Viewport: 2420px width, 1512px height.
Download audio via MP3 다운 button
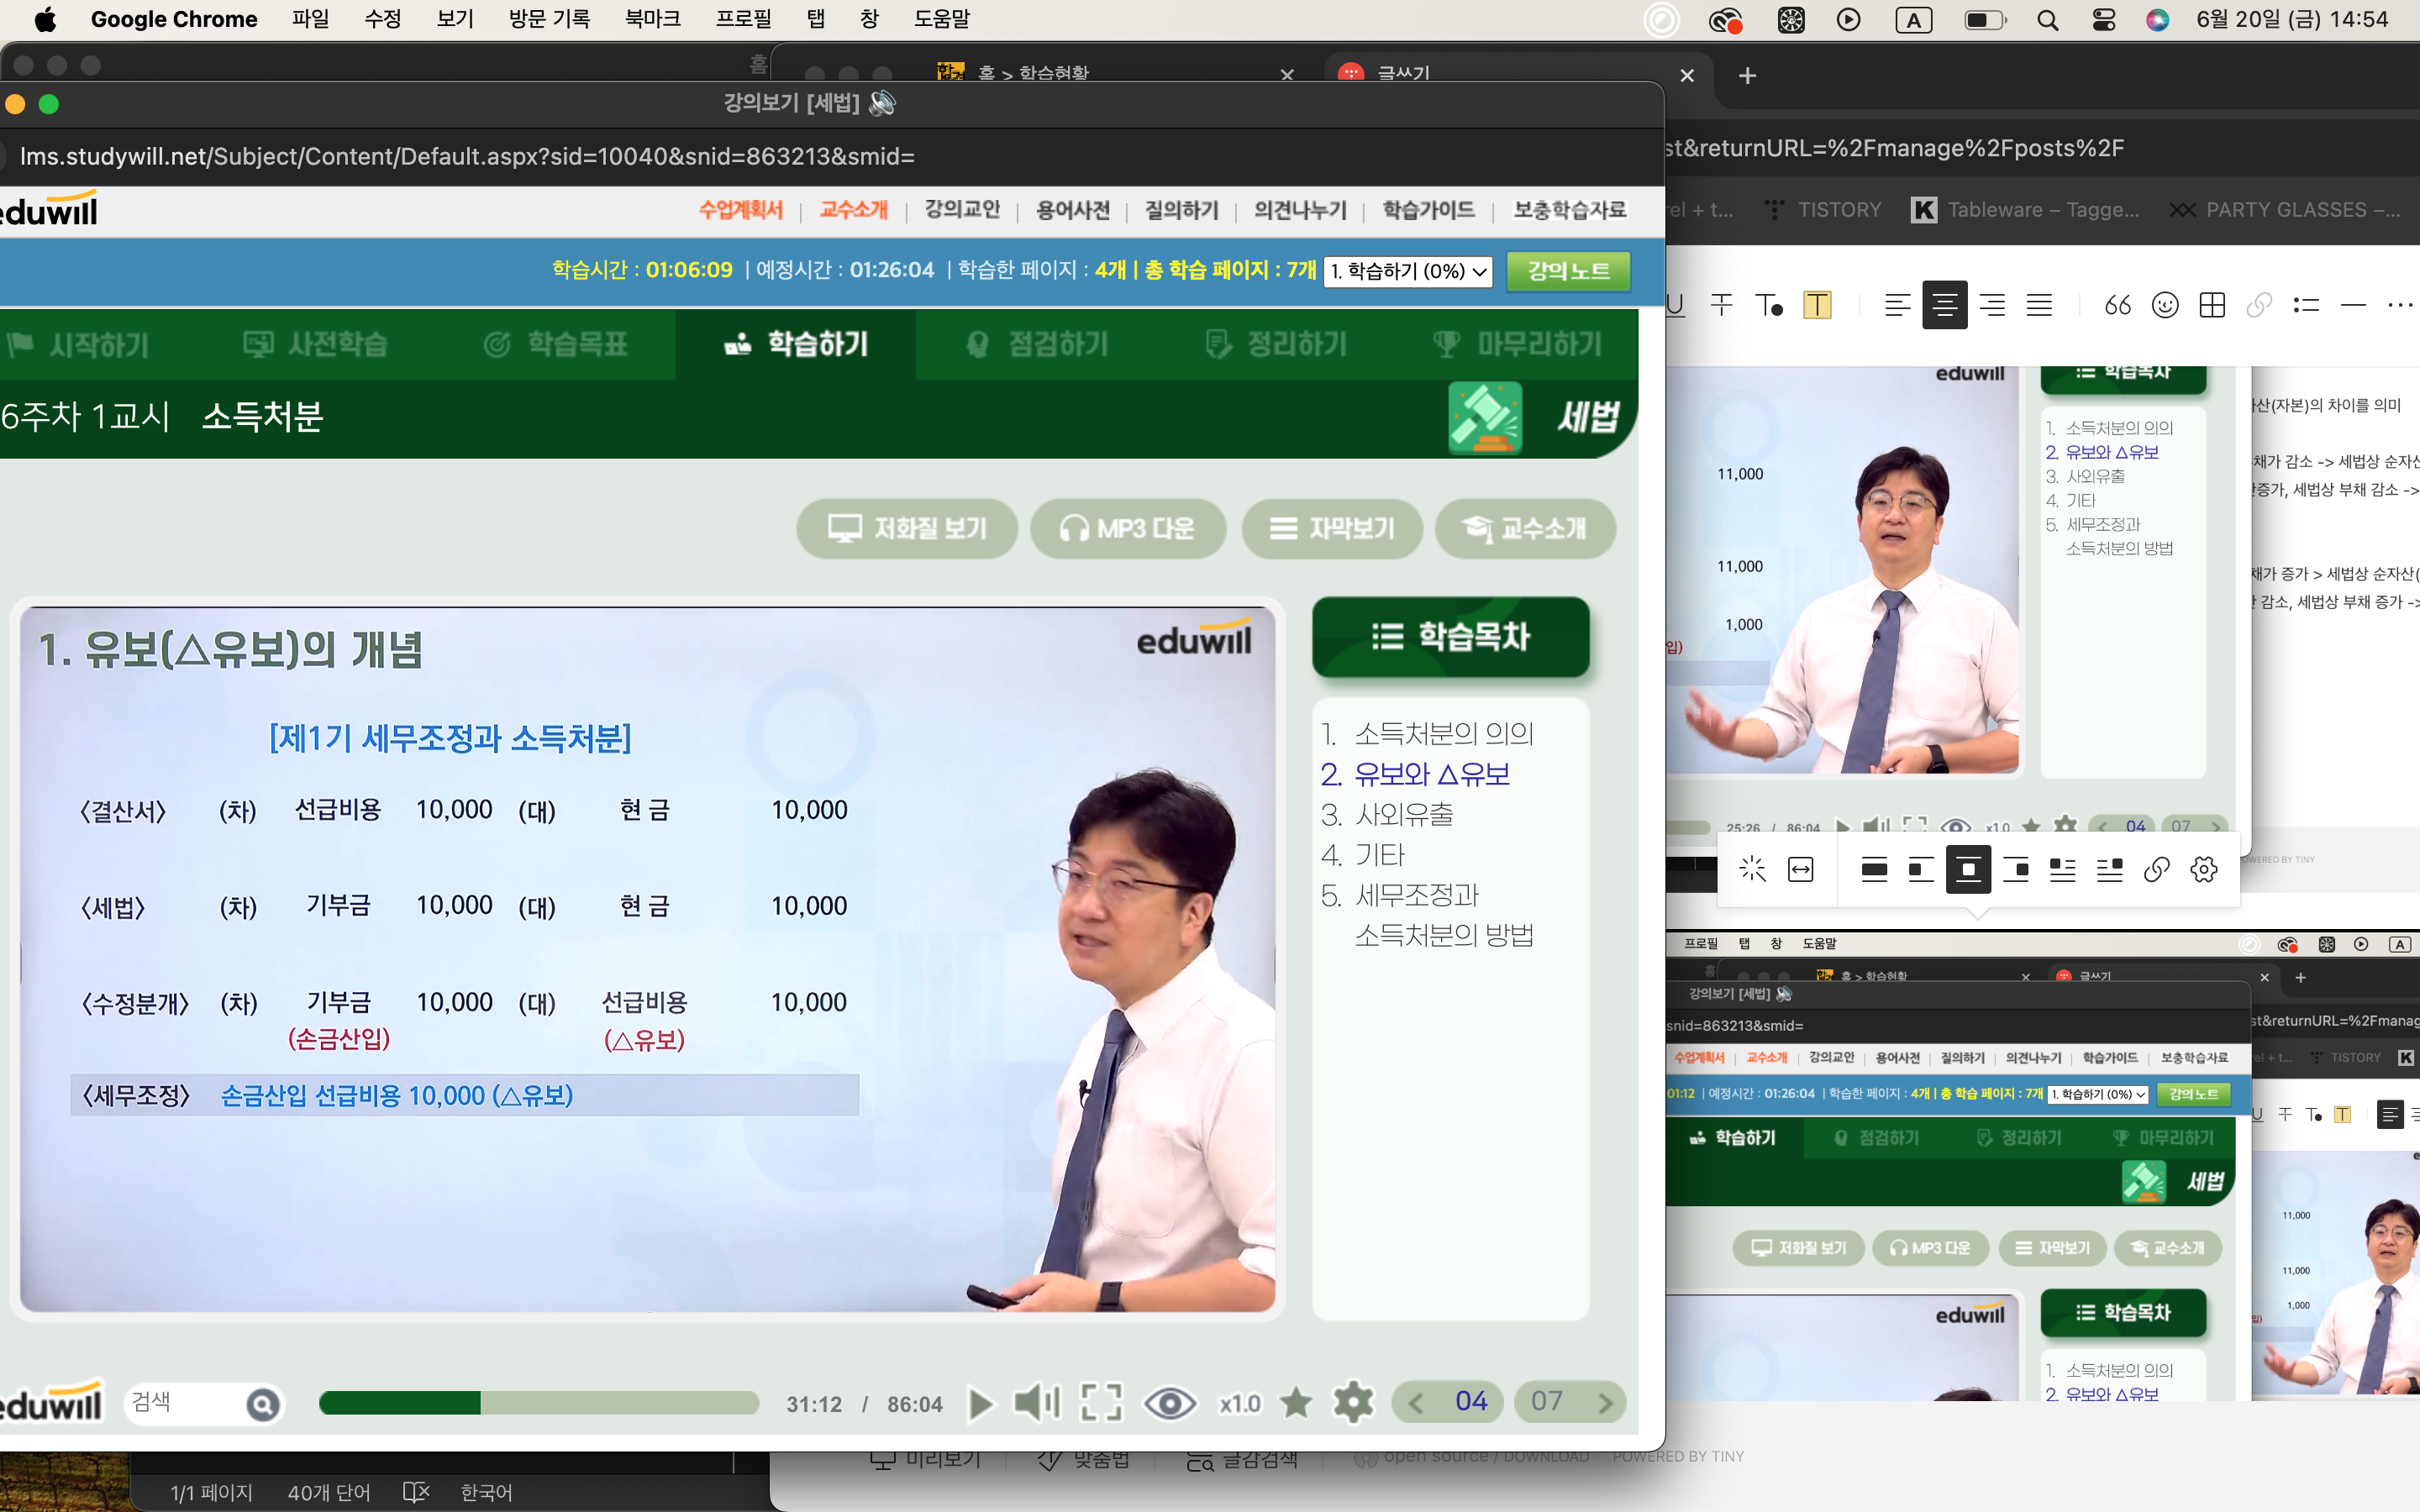click(1128, 528)
